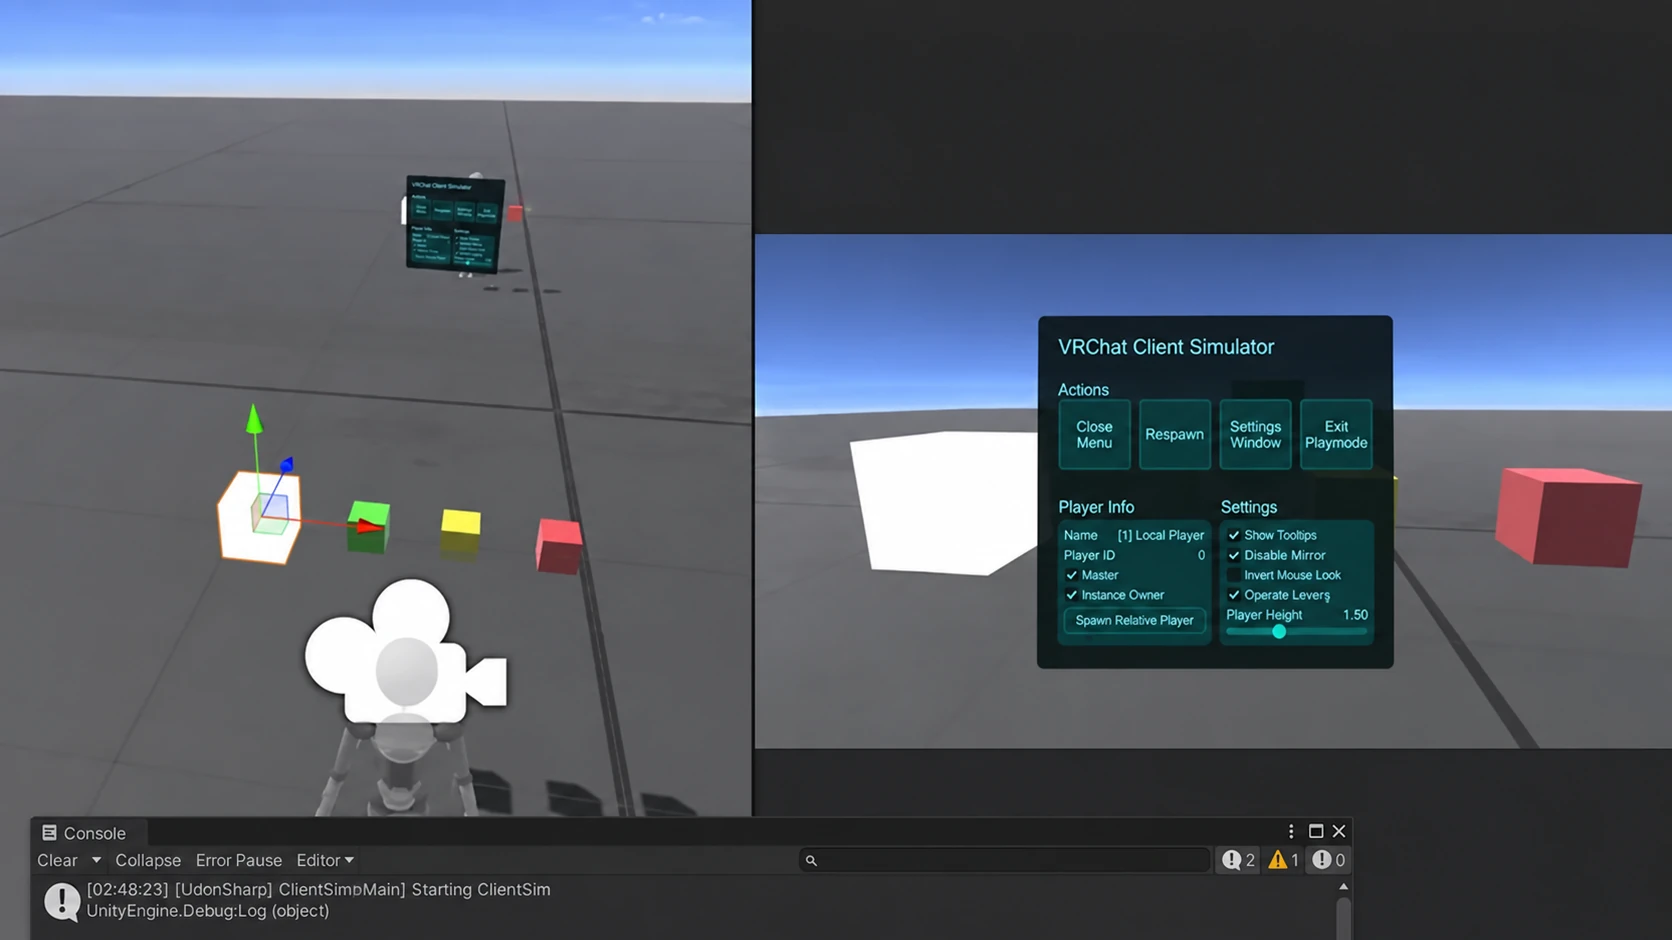Toggle the Master checkbox
The width and height of the screenshot is (1672, 940).
(1072, 575)
